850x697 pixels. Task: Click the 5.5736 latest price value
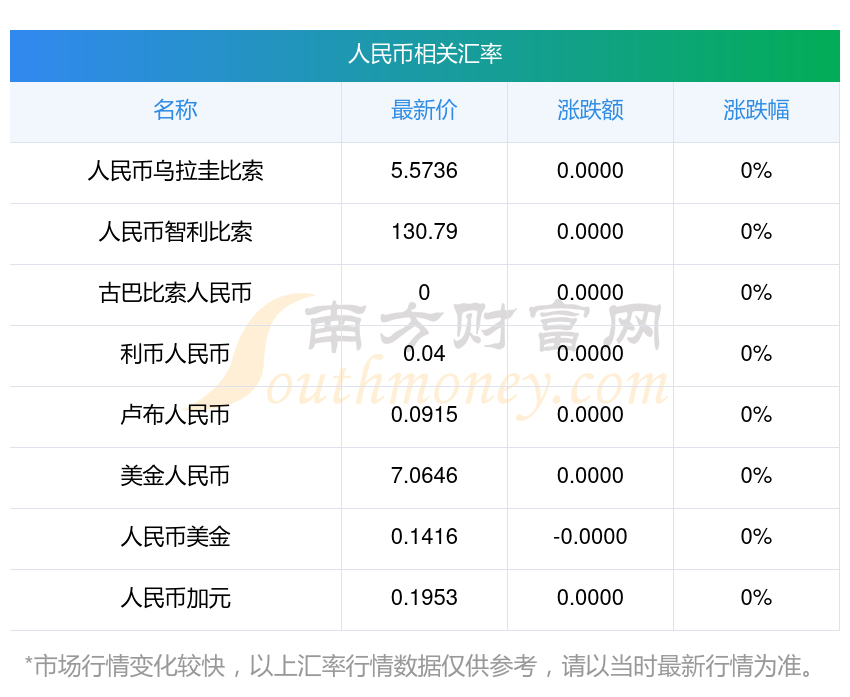(424, 171)
